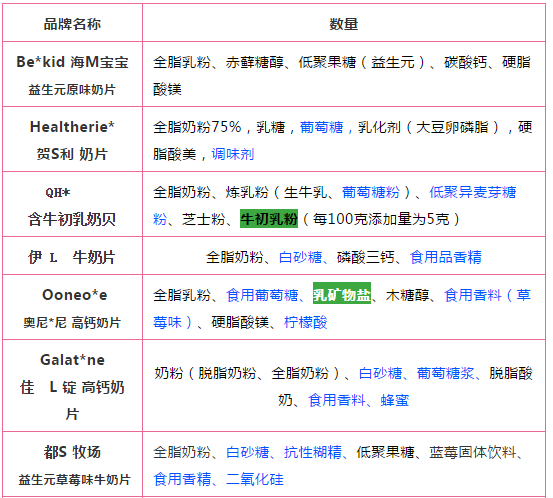The width and height of the screenshot is (553, 498).
Task: Click the blue 调味剂 ingredient text
Action: click(x=233, y=154)
